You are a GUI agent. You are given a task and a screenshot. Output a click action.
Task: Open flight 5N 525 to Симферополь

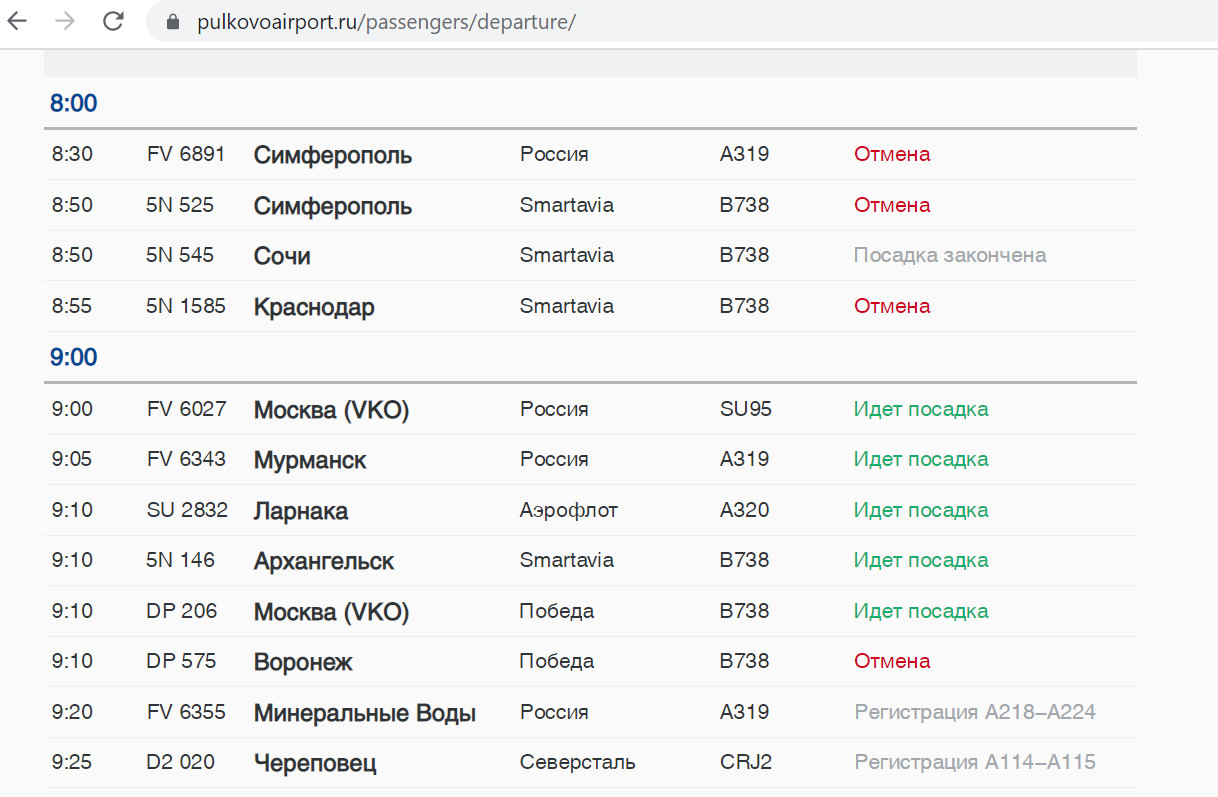[x=332, y=206]
